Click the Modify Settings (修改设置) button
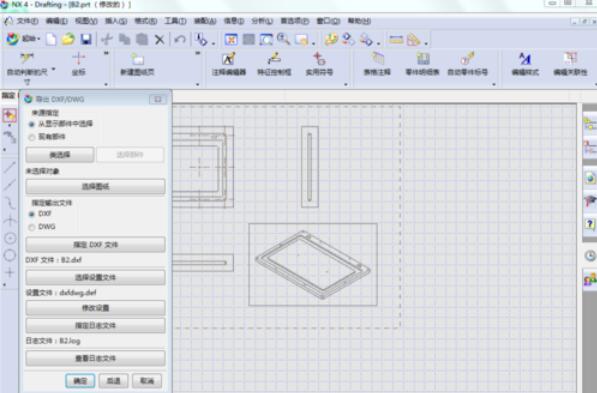Screen dimensions: 597x393 (x=96, y=308)
